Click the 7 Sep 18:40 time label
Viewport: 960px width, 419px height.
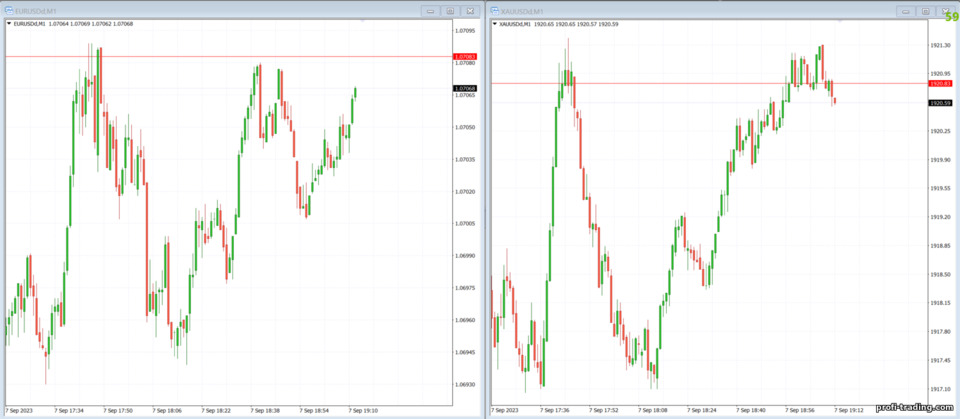tap(751, 410)
